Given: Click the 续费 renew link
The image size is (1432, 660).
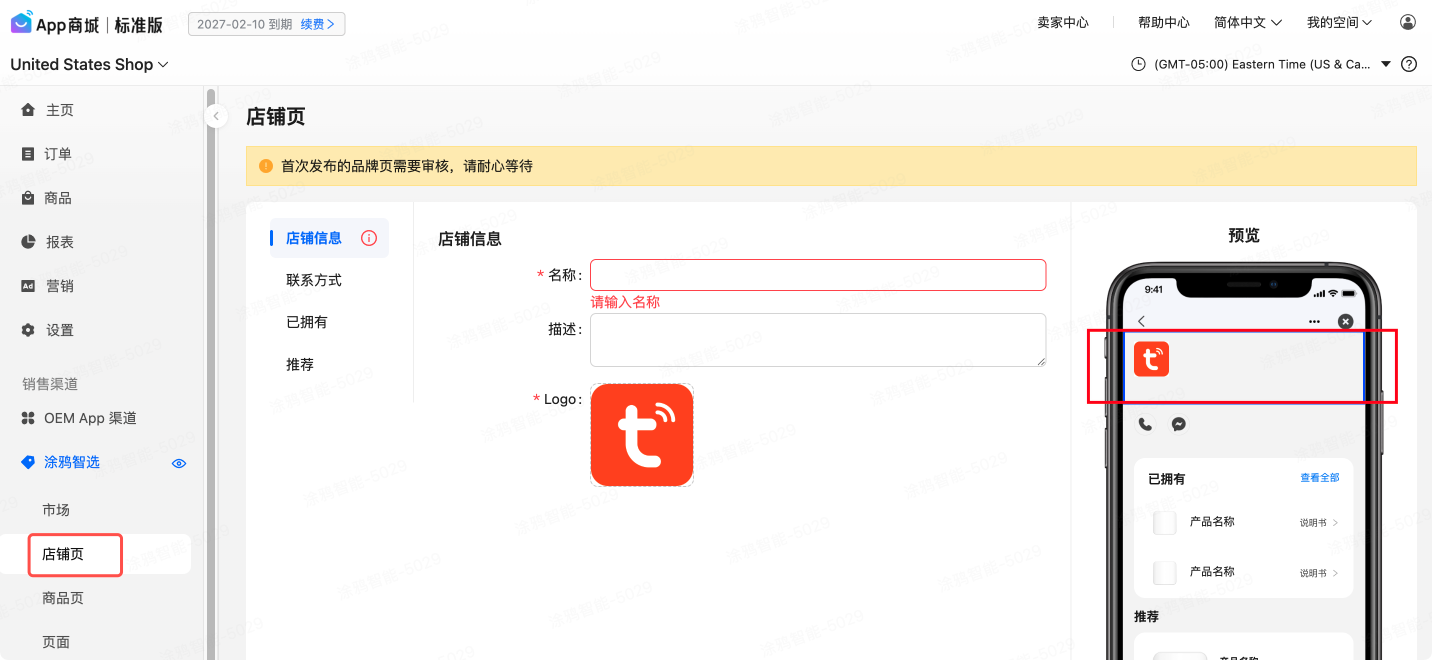Looking at the screenshot, I should 317,23.
